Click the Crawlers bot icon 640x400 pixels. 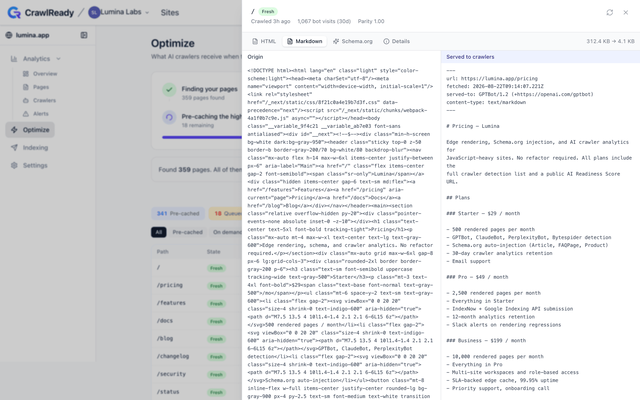tap(26, 100)
